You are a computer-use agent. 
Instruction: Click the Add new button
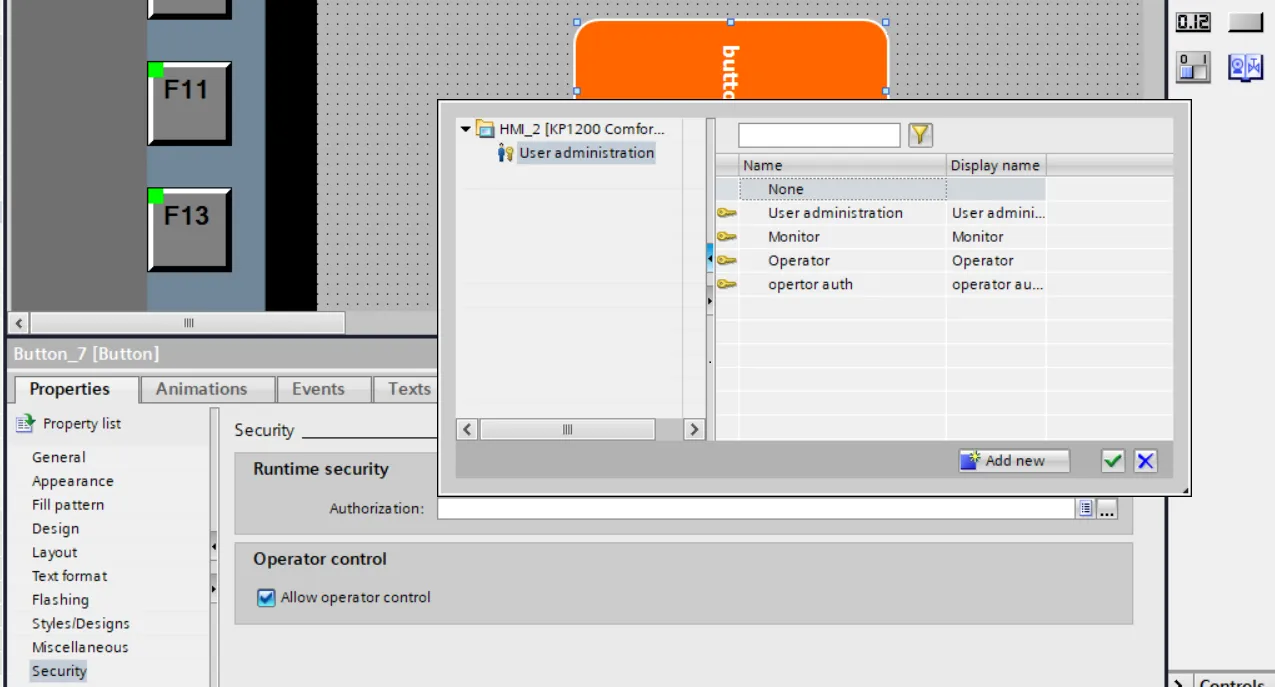pos(1014,461)
